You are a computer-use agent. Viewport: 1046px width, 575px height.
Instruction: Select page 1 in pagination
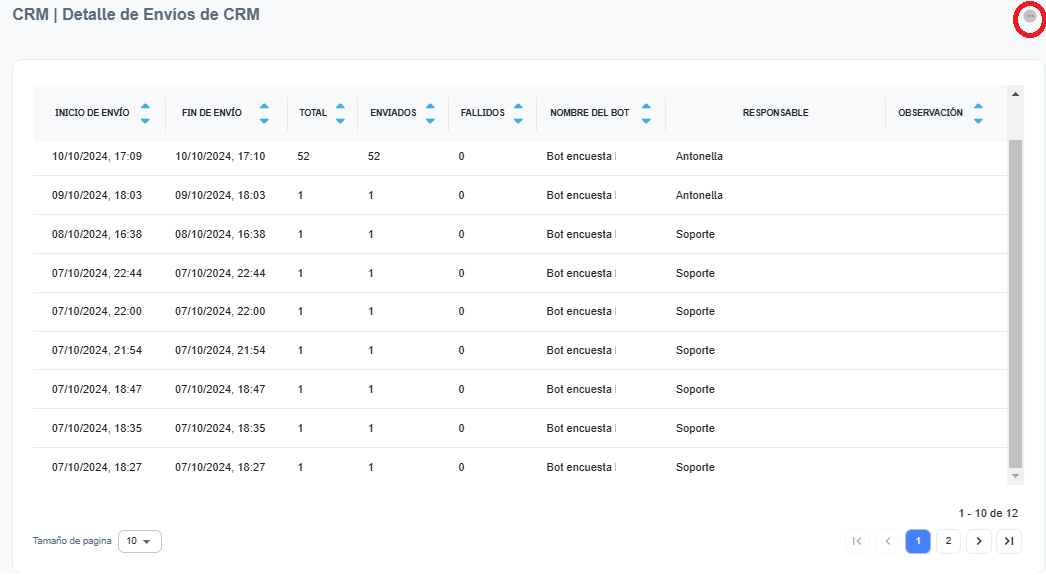(917, 541)
